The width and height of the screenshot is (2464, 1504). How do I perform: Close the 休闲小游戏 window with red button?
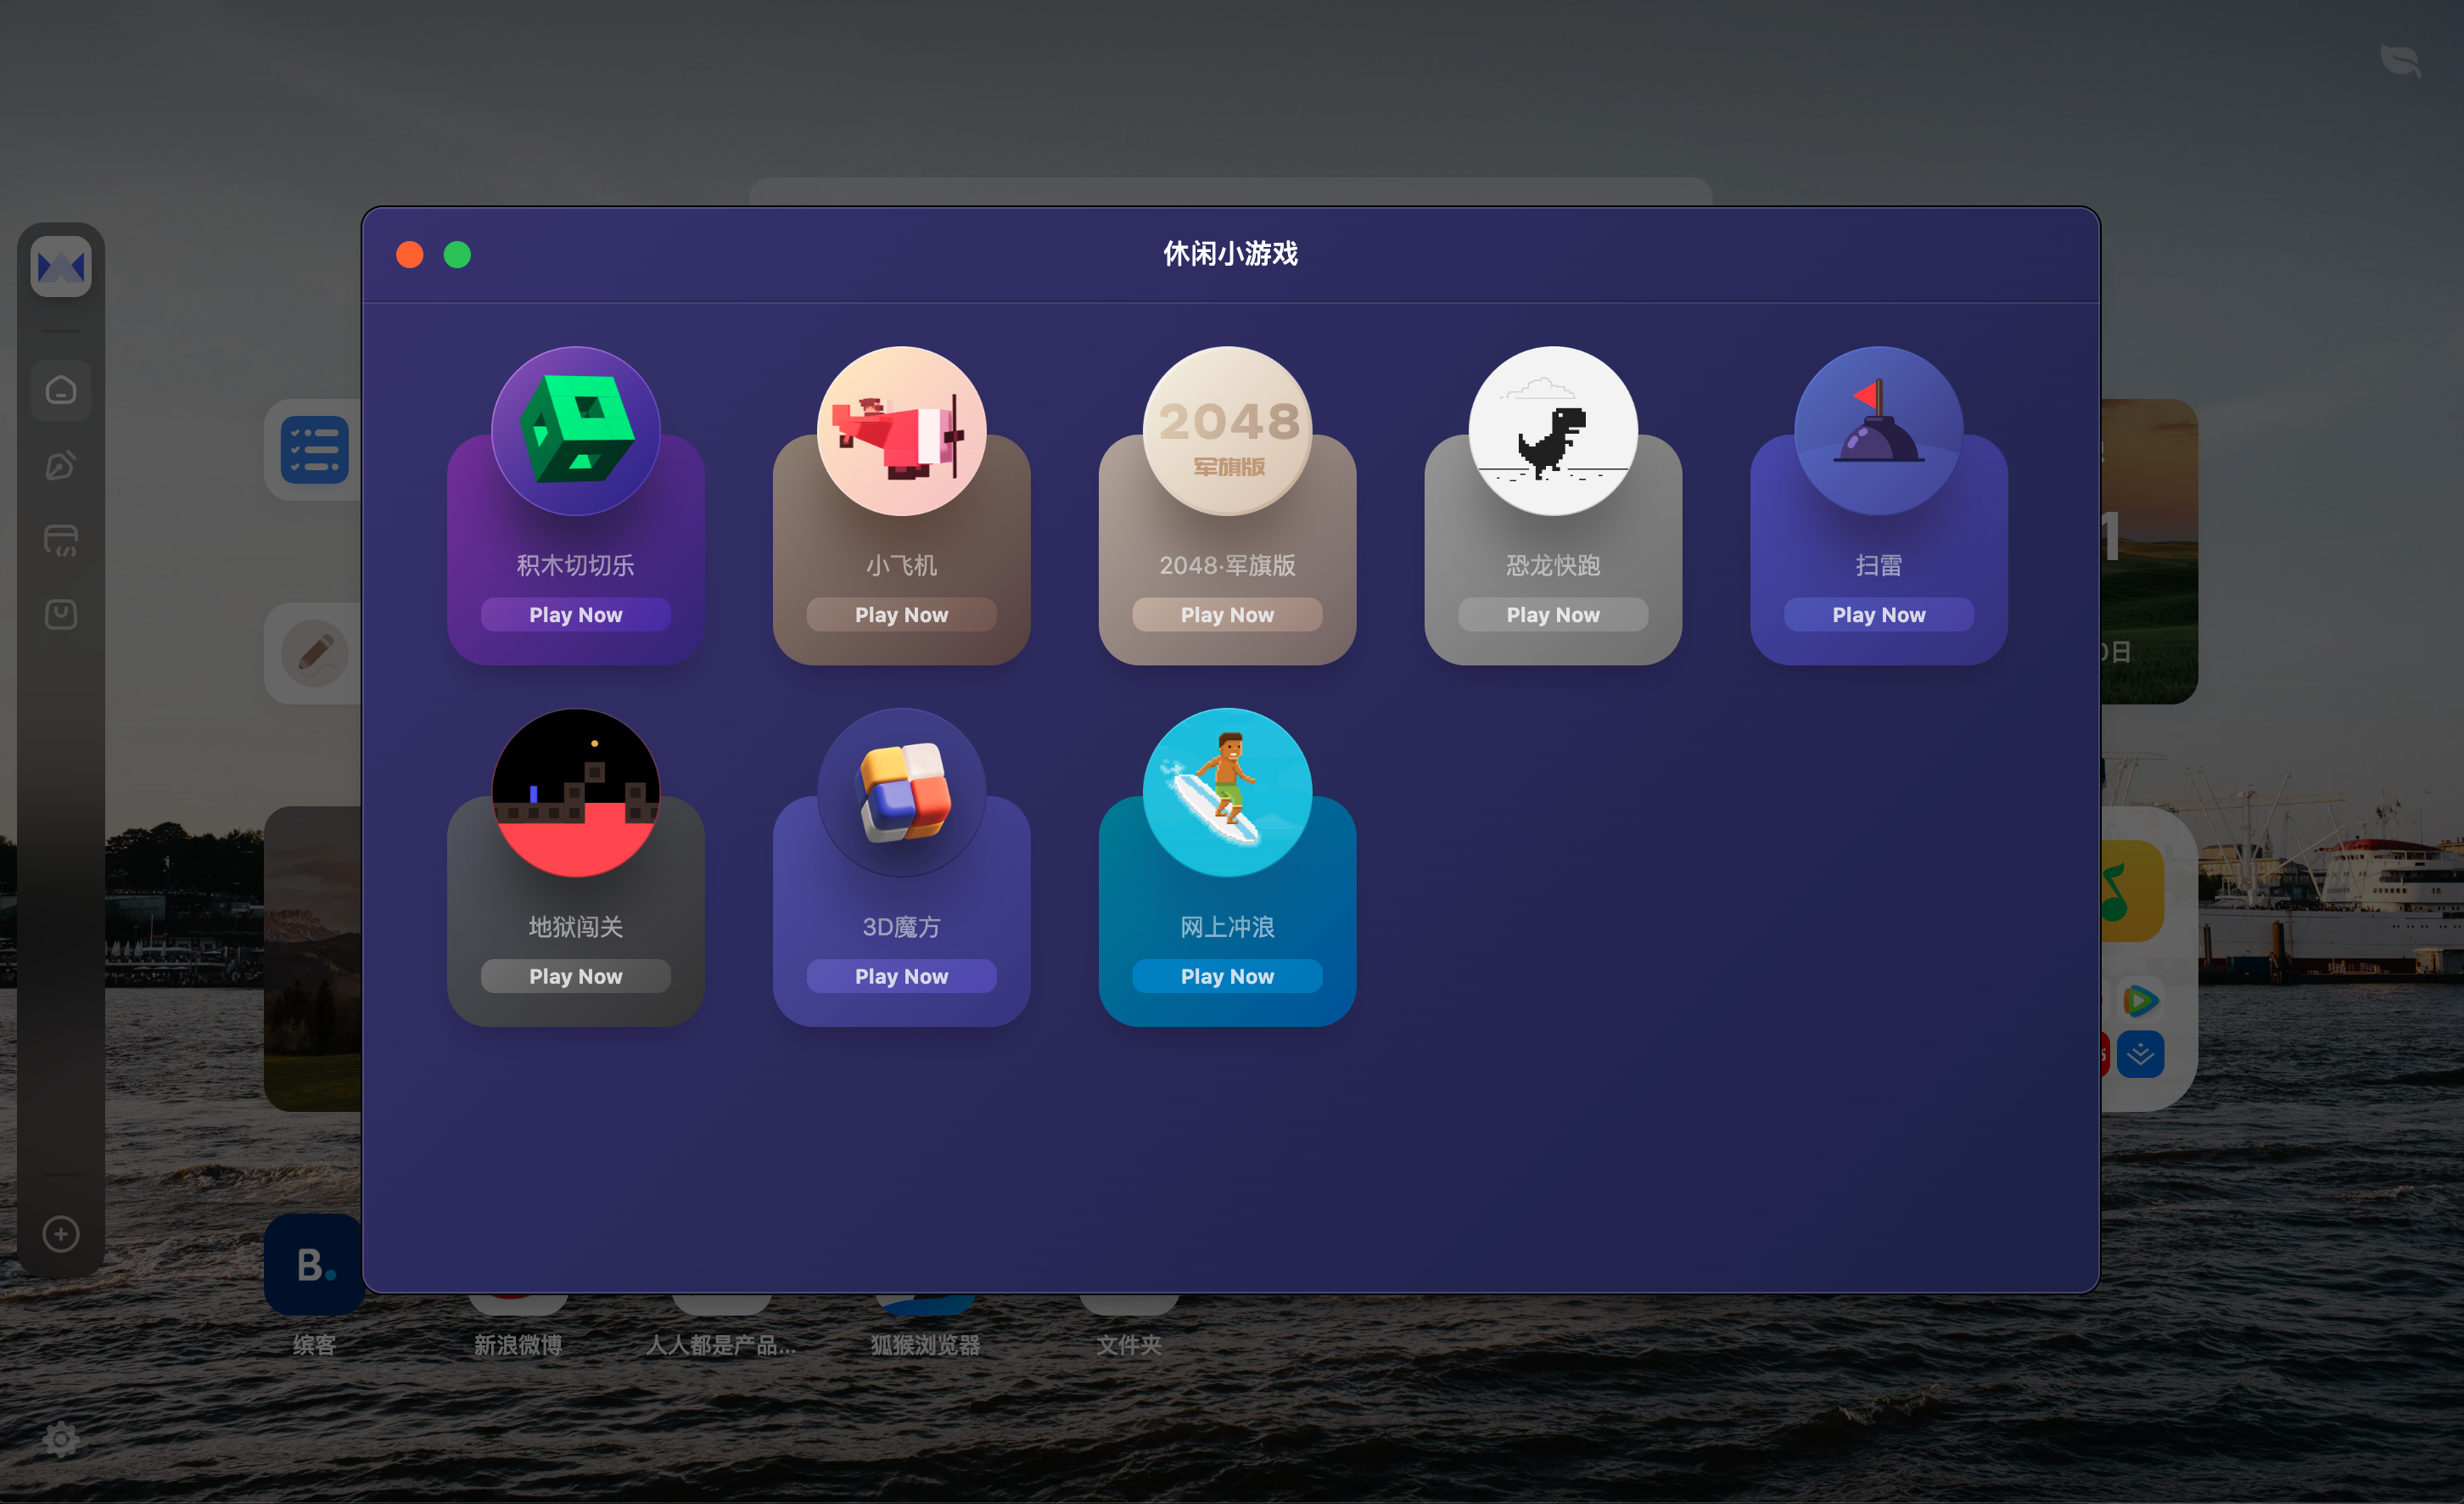click(410, 255)
